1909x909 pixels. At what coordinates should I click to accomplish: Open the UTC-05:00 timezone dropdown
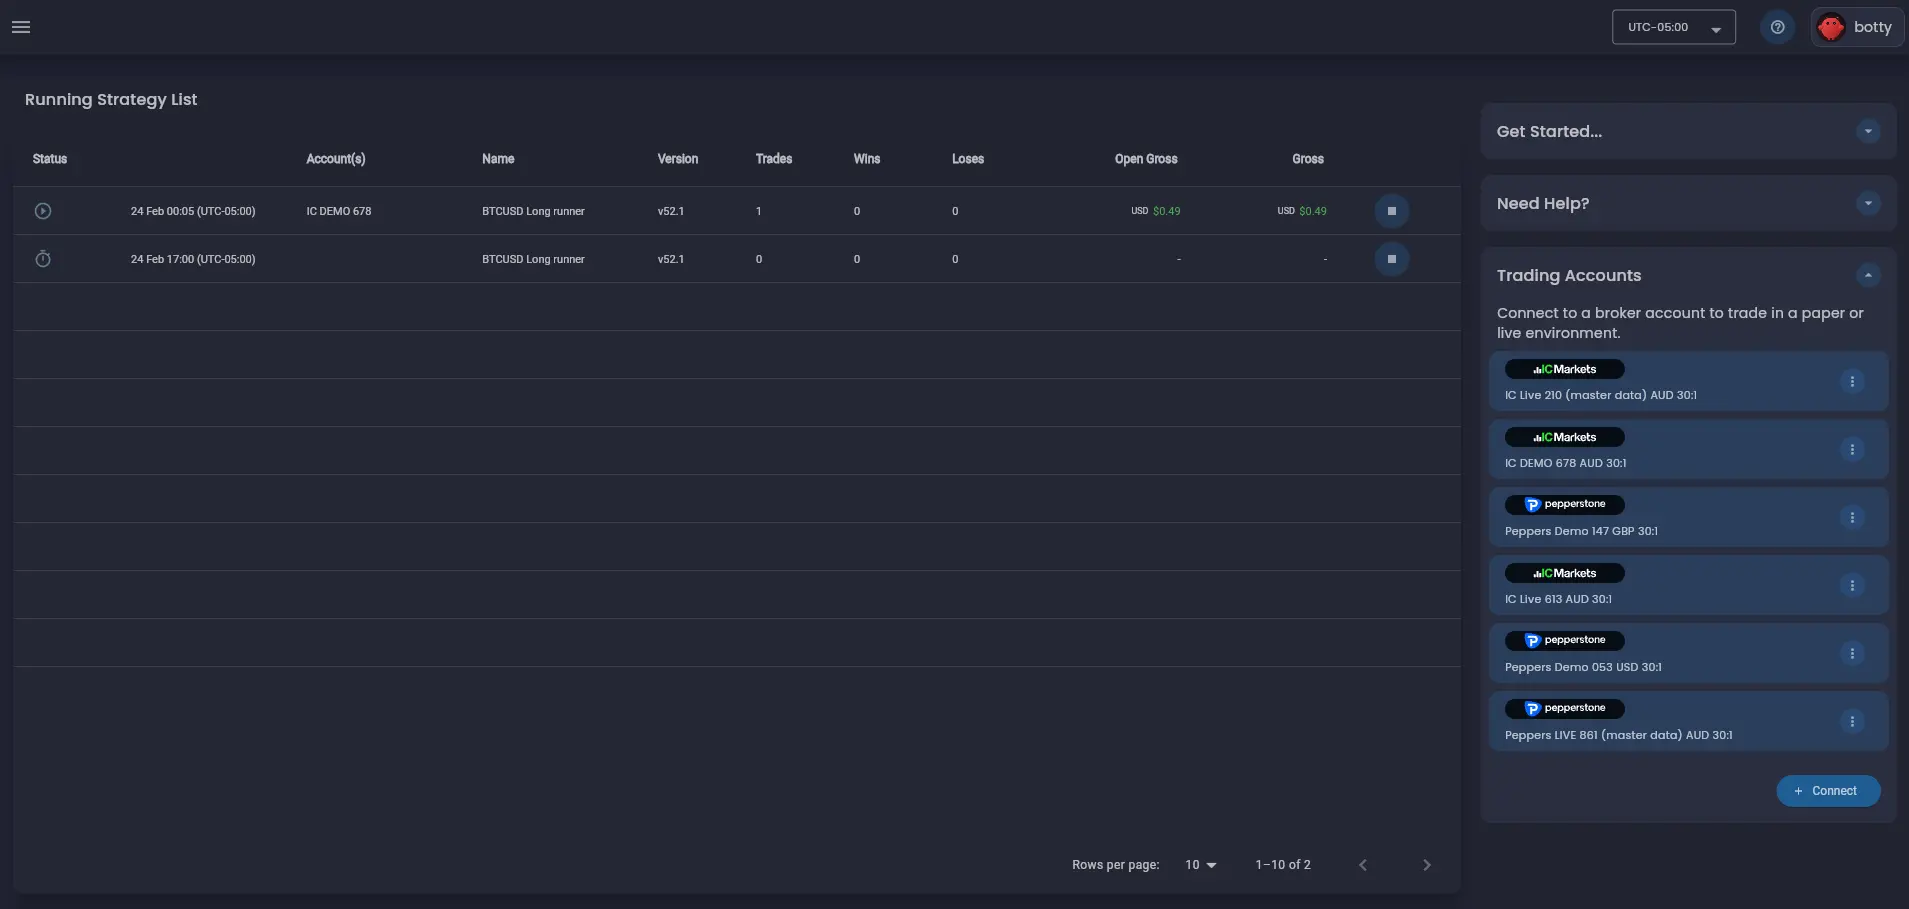pyautogui.click(x=1673, y=27)
